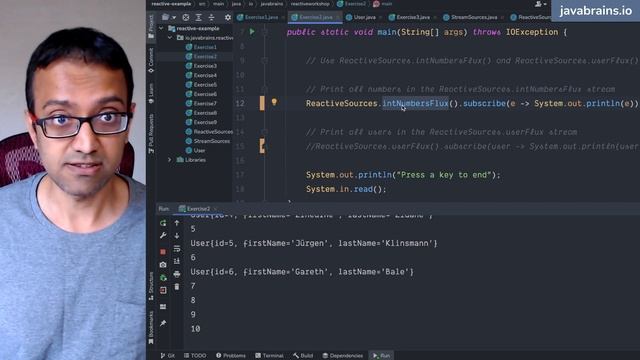Click the gear icon in Project panel
The image size is (640, 360).
(228, 17)
